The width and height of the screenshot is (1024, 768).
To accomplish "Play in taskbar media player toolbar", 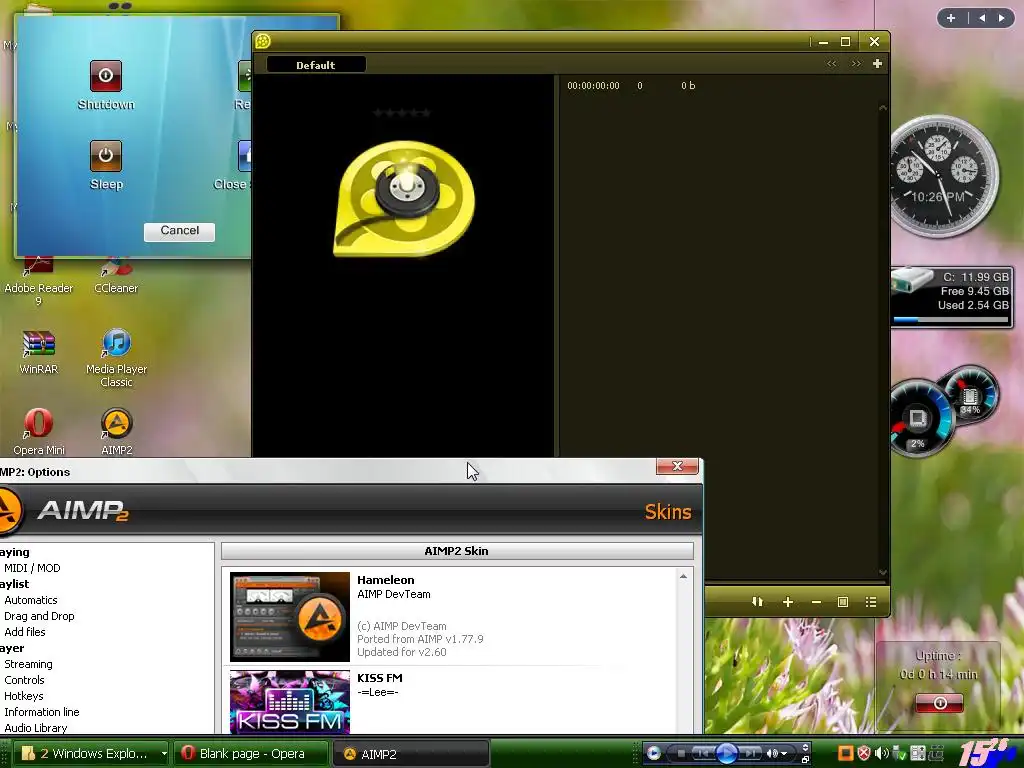I will (726, 754).
